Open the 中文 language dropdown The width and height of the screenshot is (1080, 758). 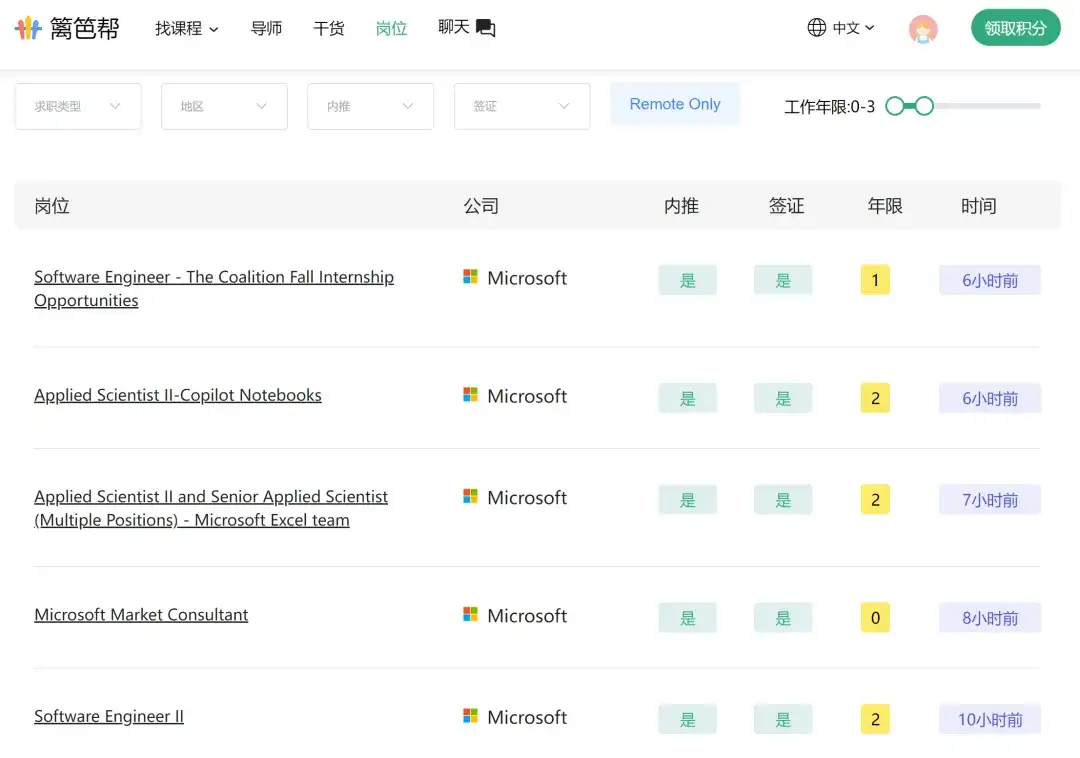pyautogui.click(x=853, y=28)
